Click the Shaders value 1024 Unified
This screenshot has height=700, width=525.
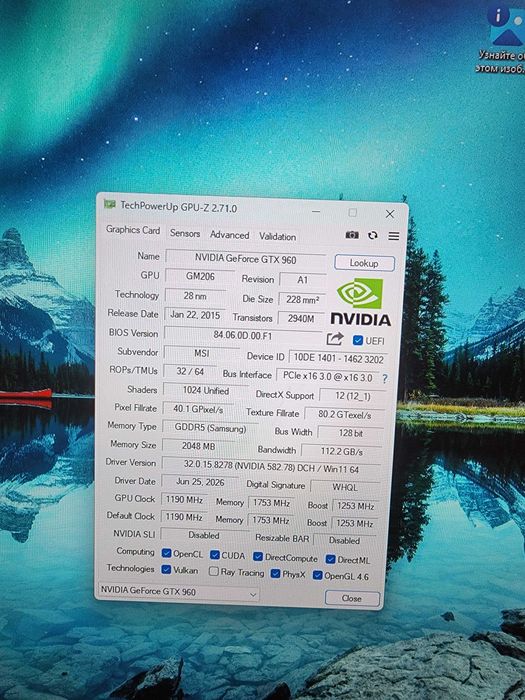click(205, 391)
